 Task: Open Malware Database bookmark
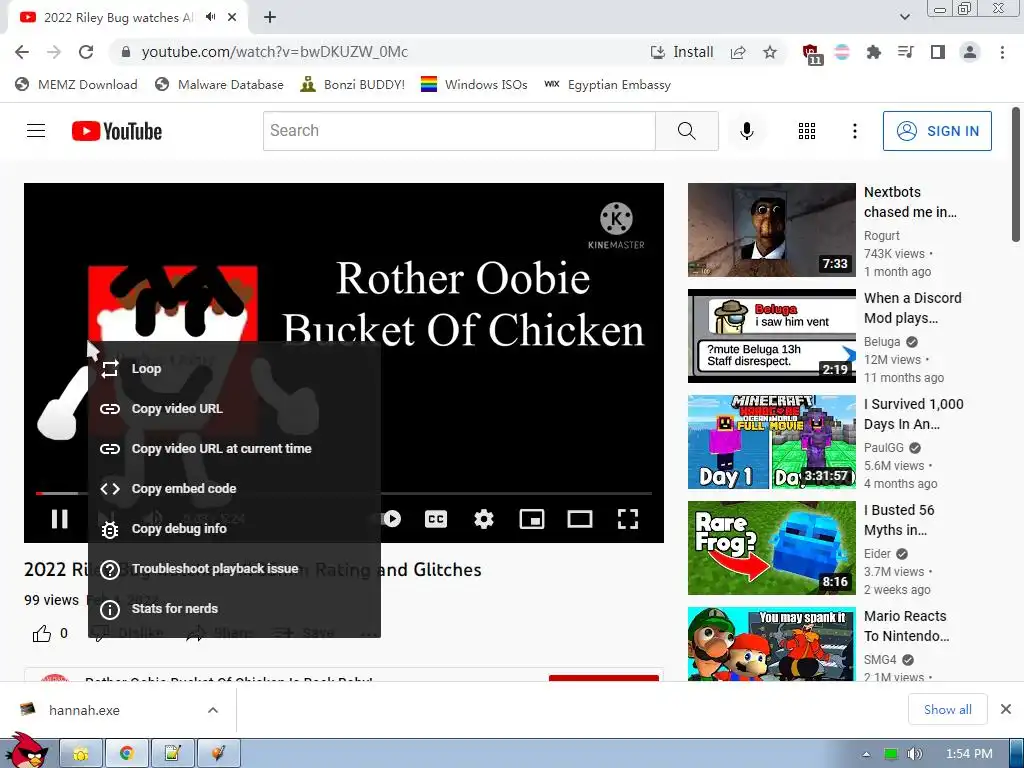219,84
